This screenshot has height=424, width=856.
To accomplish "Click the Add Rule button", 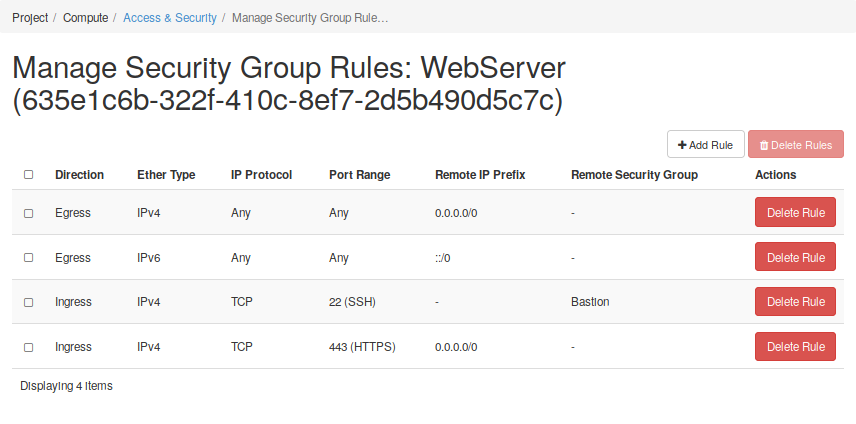I will click(705, 145).
